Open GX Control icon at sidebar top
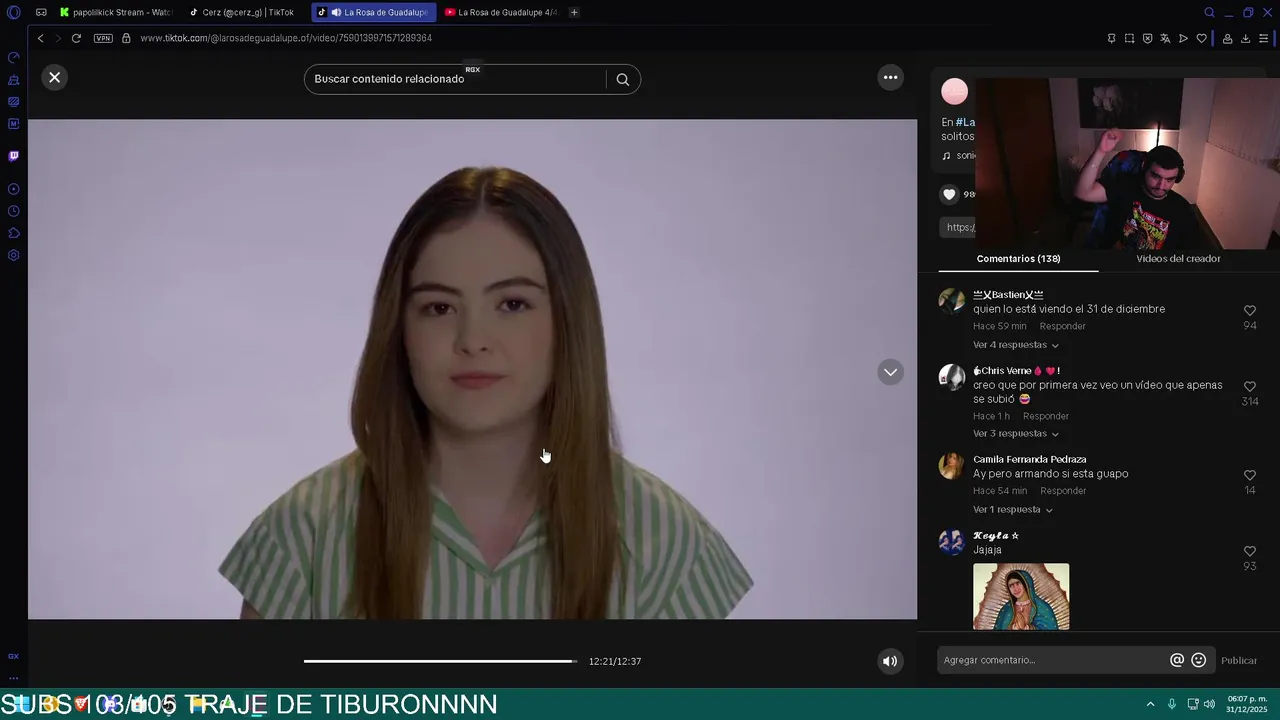Image resolution: width=1280 pixels, height=720 pixels. point(13,57)
